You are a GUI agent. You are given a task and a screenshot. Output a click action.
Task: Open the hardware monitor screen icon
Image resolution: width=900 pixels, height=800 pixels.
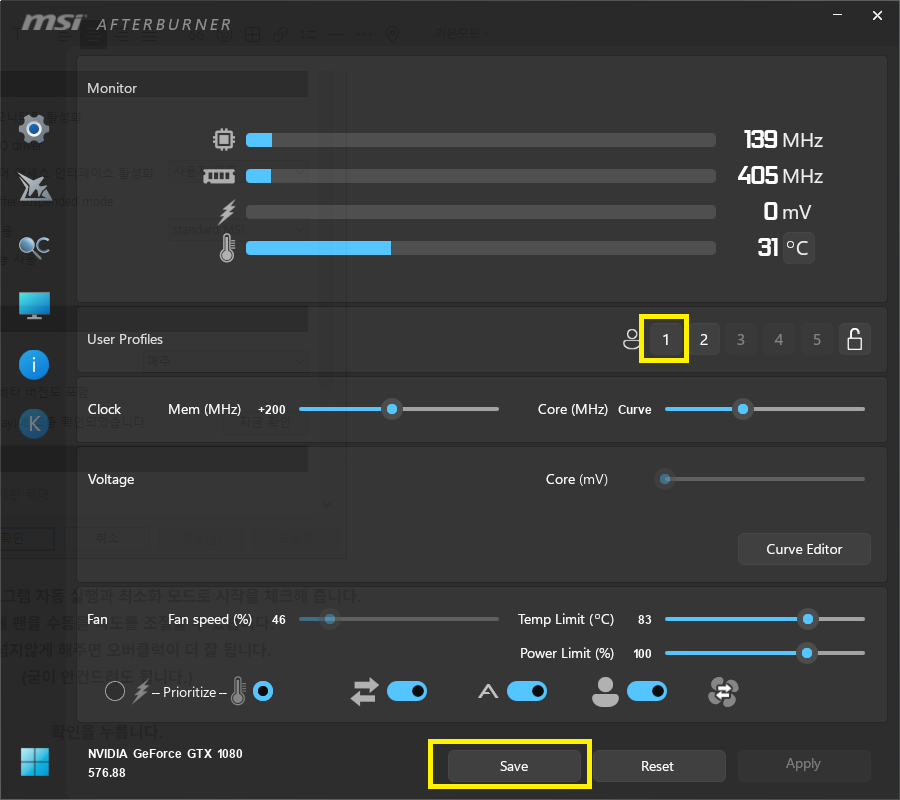point(34,305)
